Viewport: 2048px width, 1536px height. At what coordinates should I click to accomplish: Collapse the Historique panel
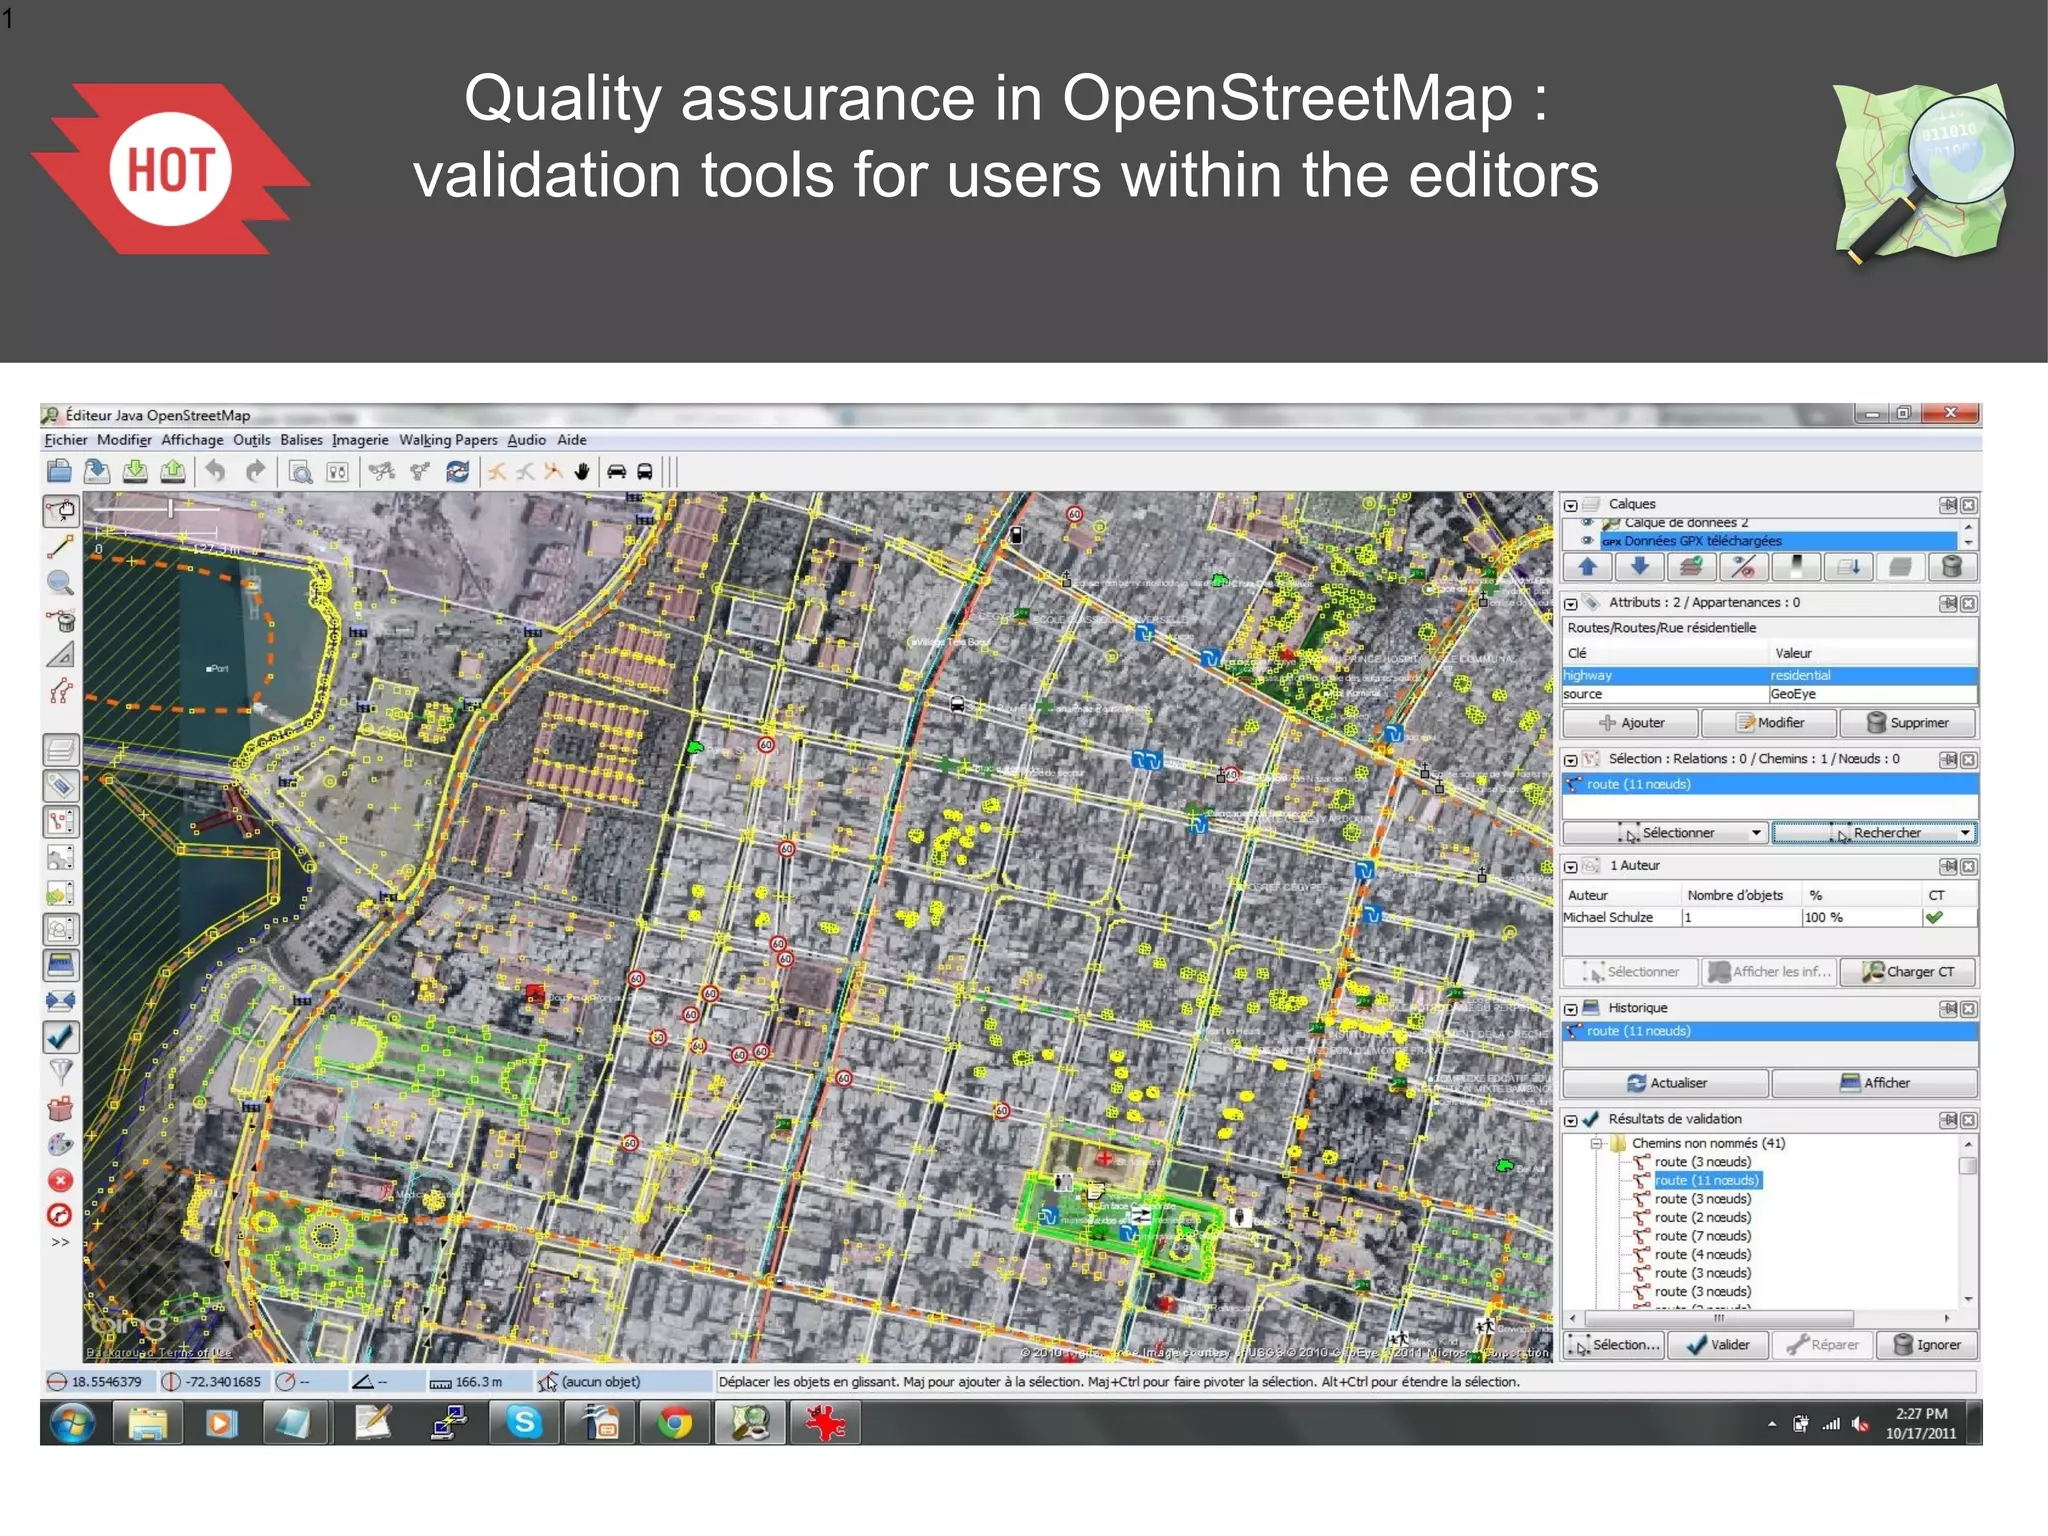(x=1572, y=1009)
